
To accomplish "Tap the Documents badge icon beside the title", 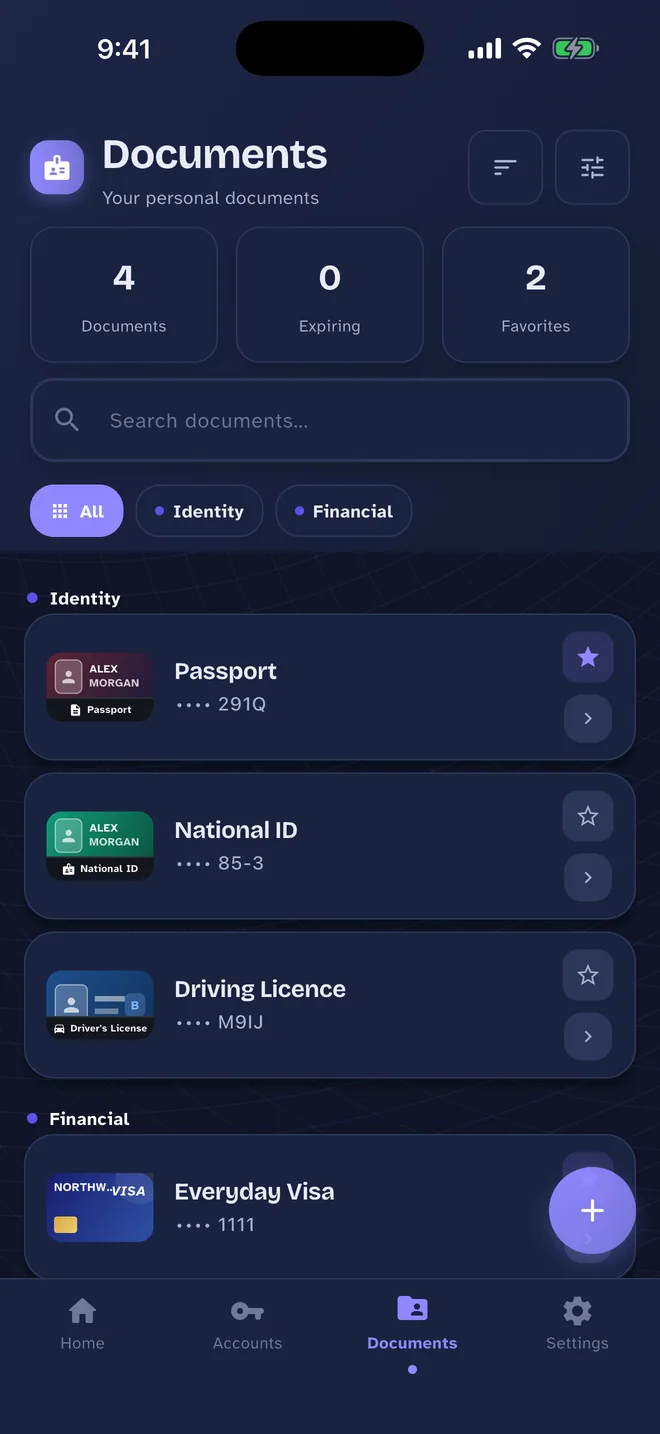I will [x=57, y=168].
